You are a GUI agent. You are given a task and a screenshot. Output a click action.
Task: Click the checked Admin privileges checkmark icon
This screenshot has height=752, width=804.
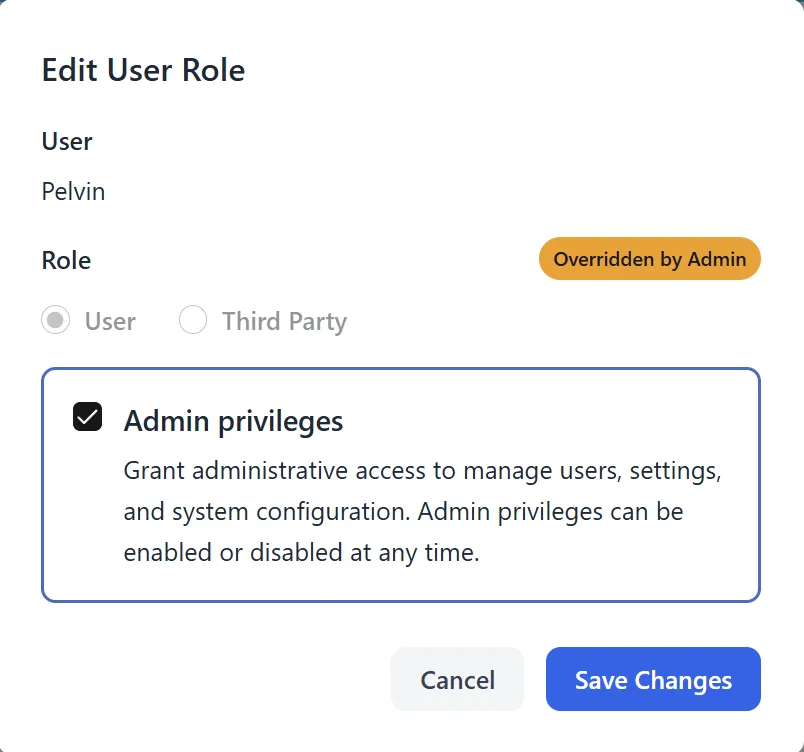86,417
